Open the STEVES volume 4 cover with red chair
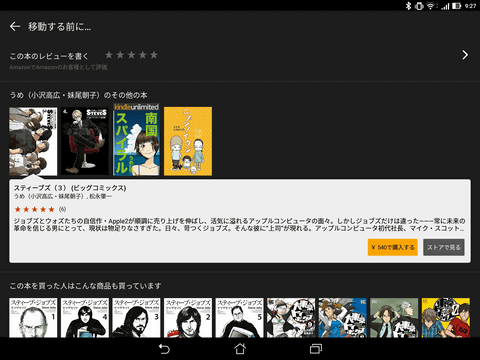 (x=85, y=141)
